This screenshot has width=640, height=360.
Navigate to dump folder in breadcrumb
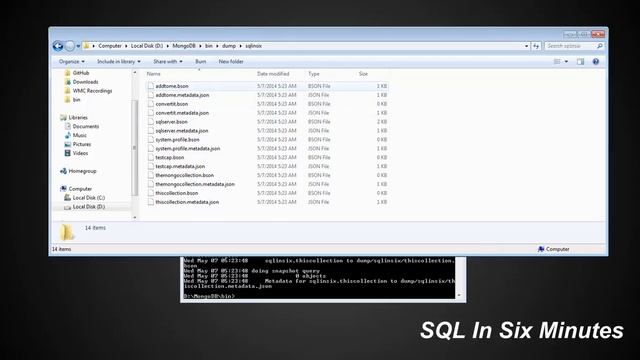pyautogui.click(x=229, y=46)
